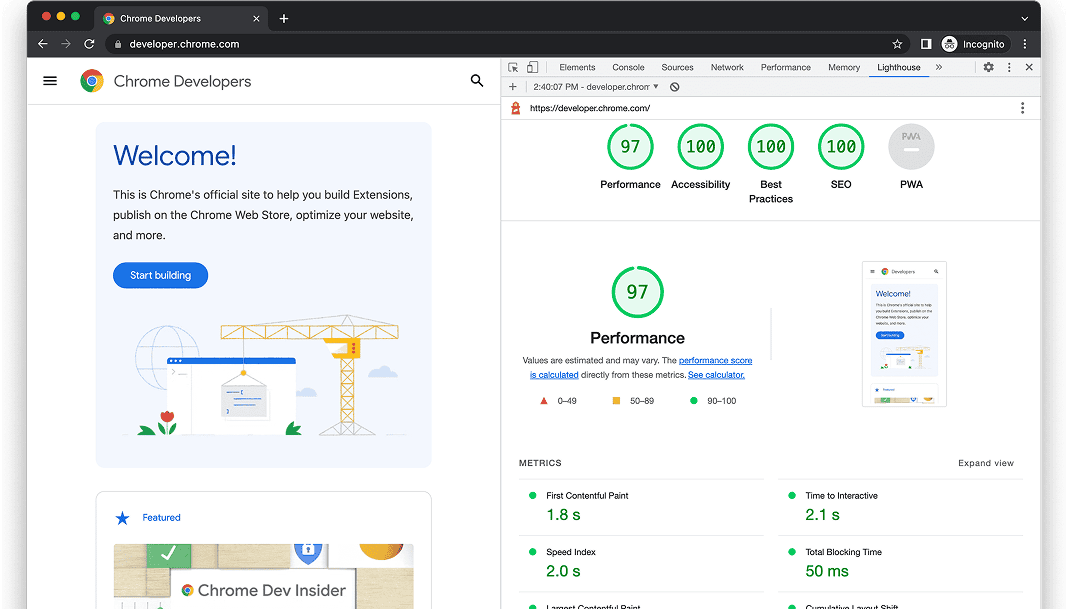The width and height of the screenshot is (1066, 609).
Task: Switch to the Elements tab
Action: pos(577,67)
